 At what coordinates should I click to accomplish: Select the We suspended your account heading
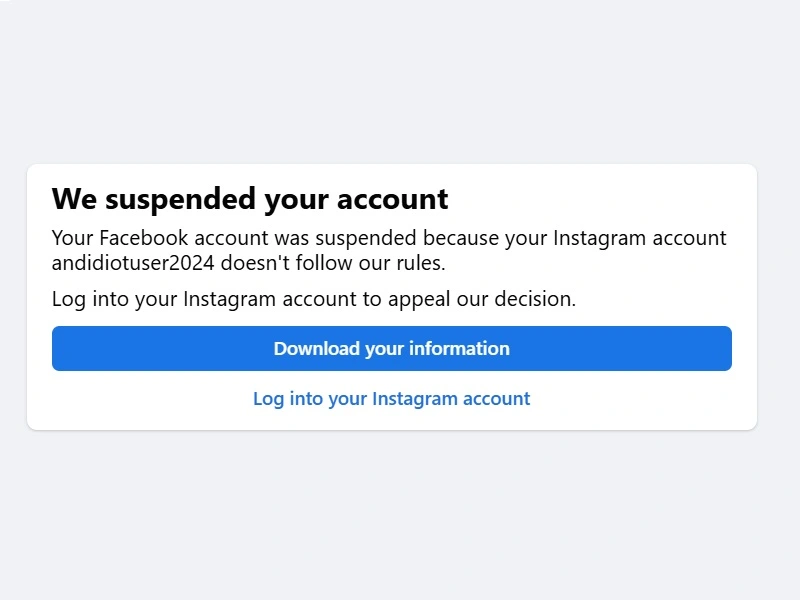point(250,199)
